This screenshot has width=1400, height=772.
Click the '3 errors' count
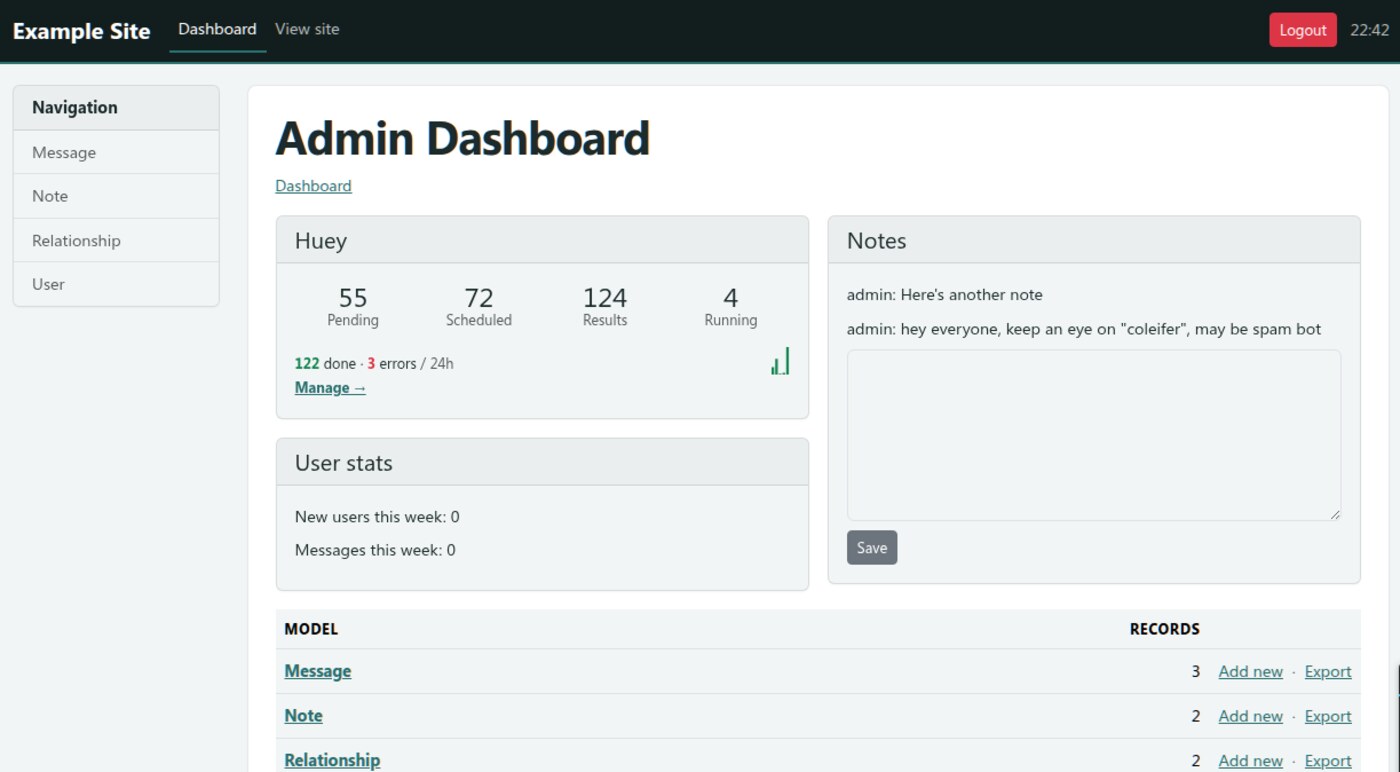click(x=392, y=364)
